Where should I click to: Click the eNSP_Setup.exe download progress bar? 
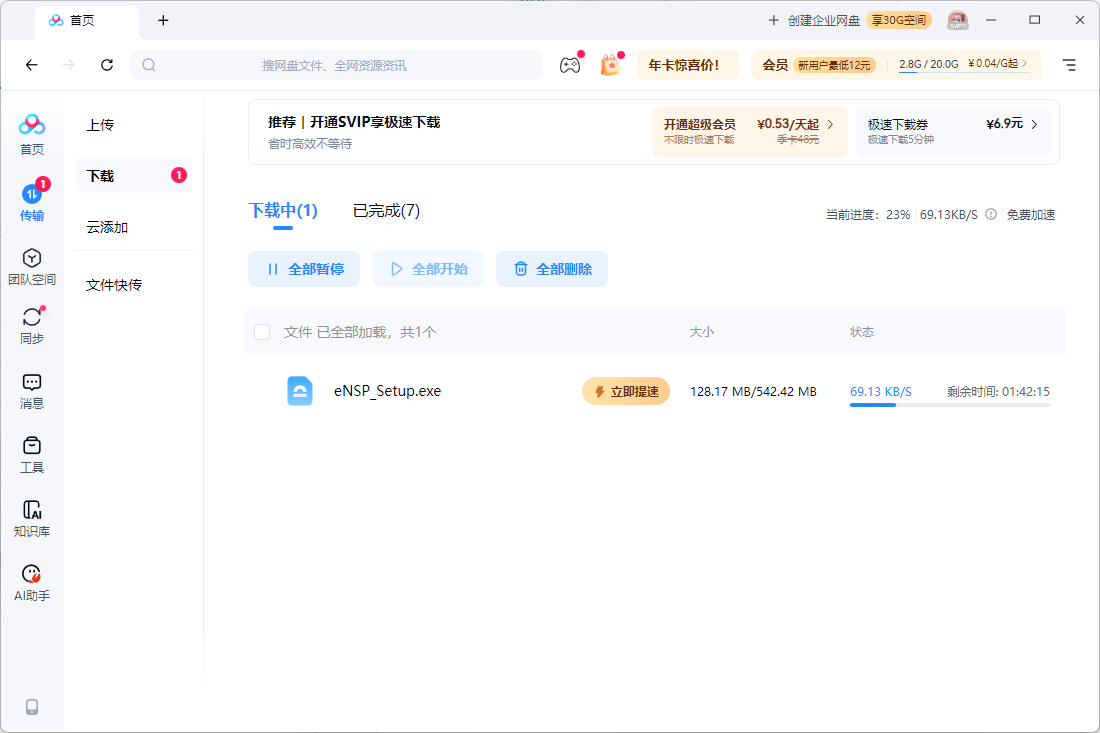point(949,405)
